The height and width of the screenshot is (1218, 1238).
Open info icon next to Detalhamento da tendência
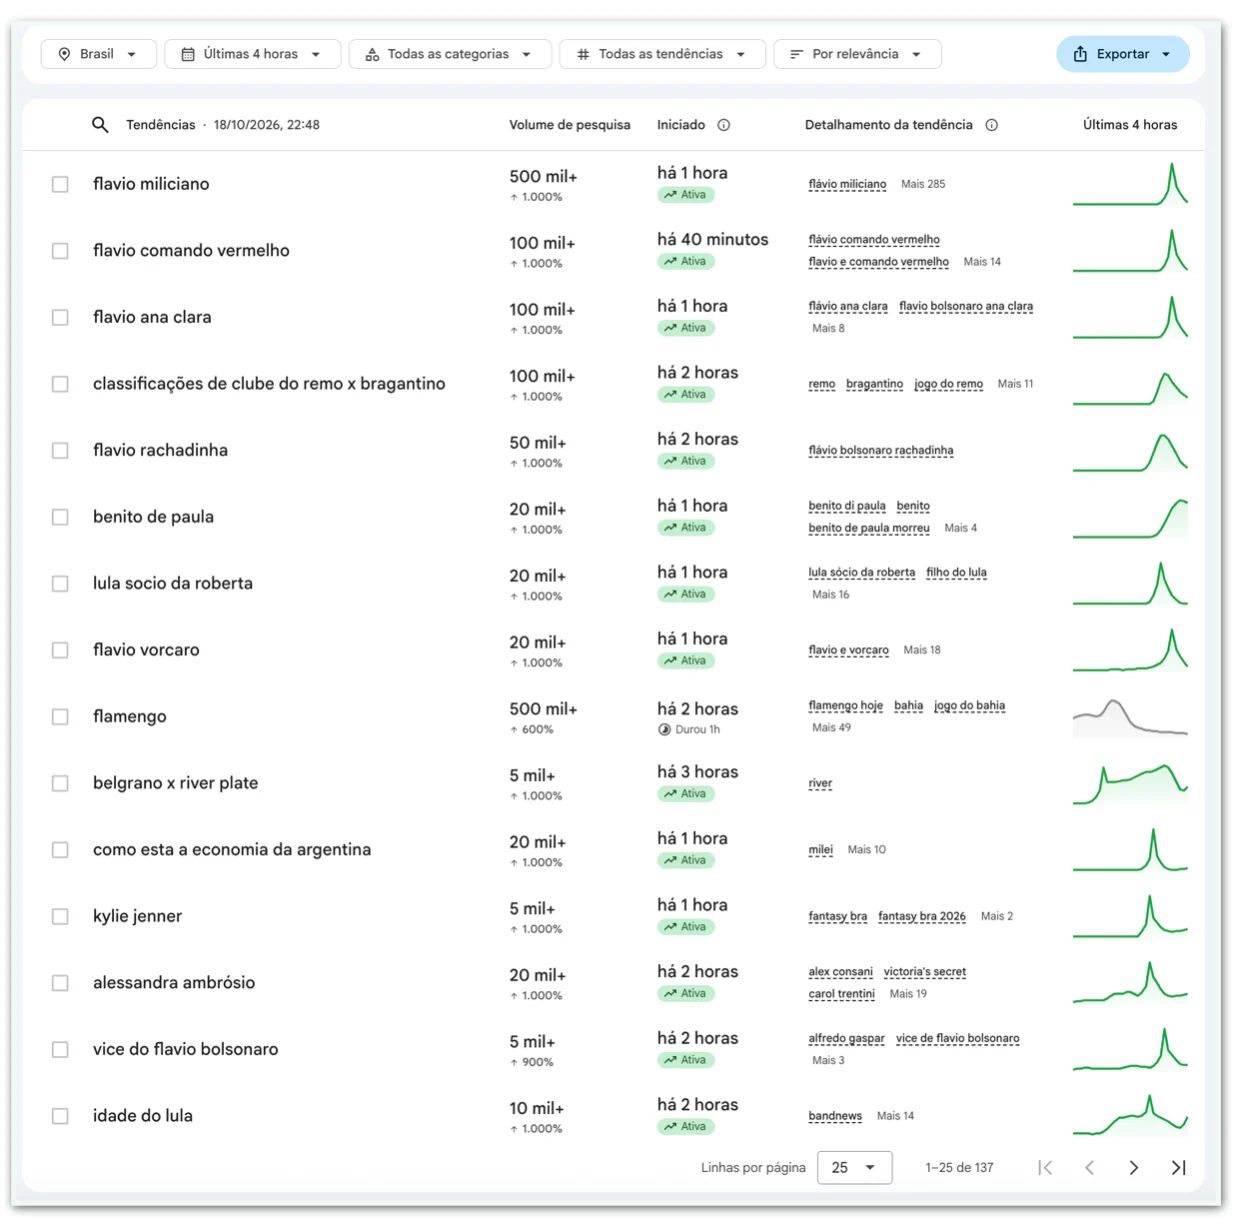[x=992, y=125]
